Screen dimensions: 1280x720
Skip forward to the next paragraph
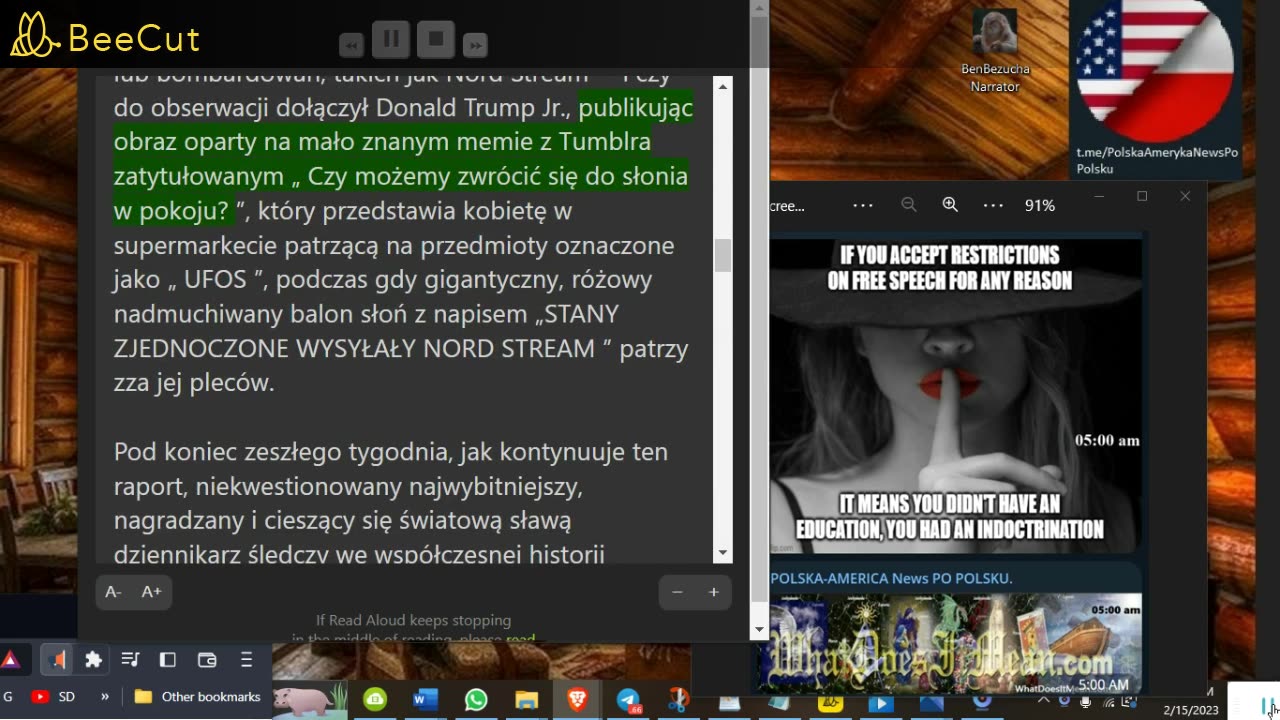coord(476,45)
